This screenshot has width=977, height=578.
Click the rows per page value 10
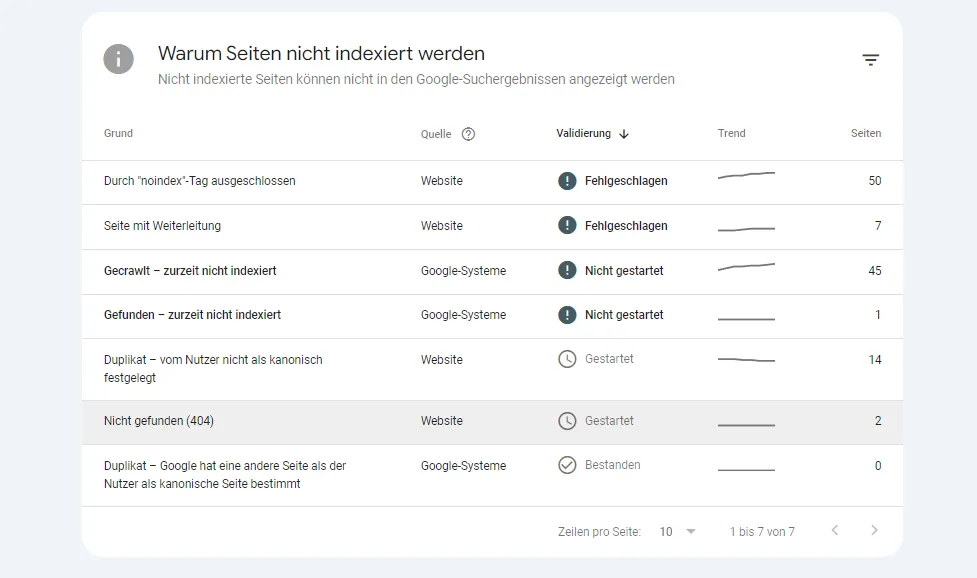666,531
